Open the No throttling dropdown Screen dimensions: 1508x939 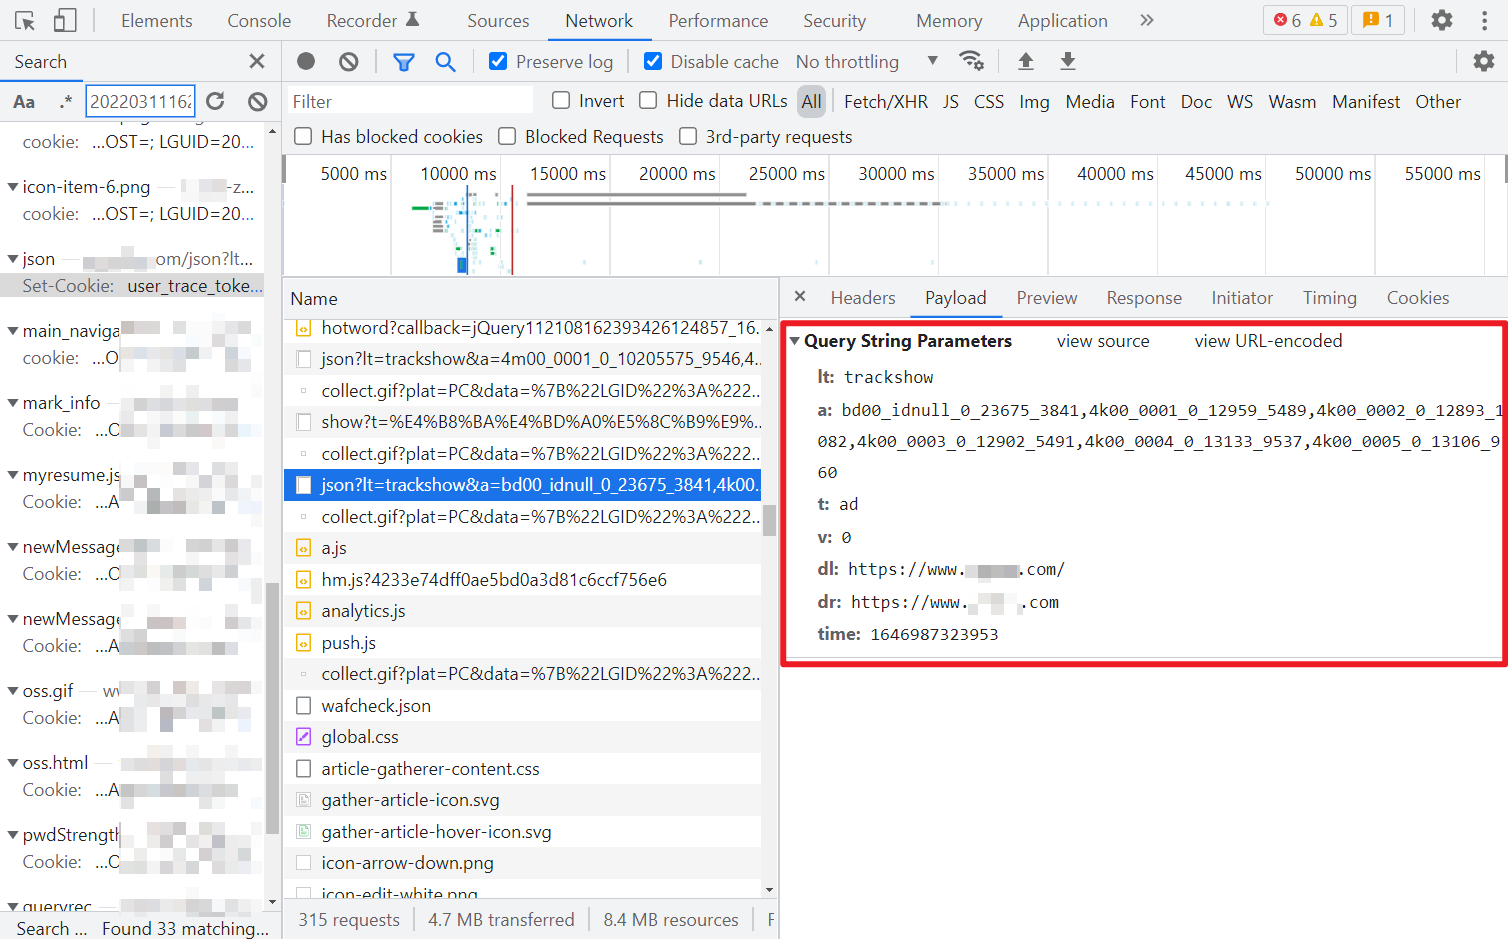click(x=867, y=62)
